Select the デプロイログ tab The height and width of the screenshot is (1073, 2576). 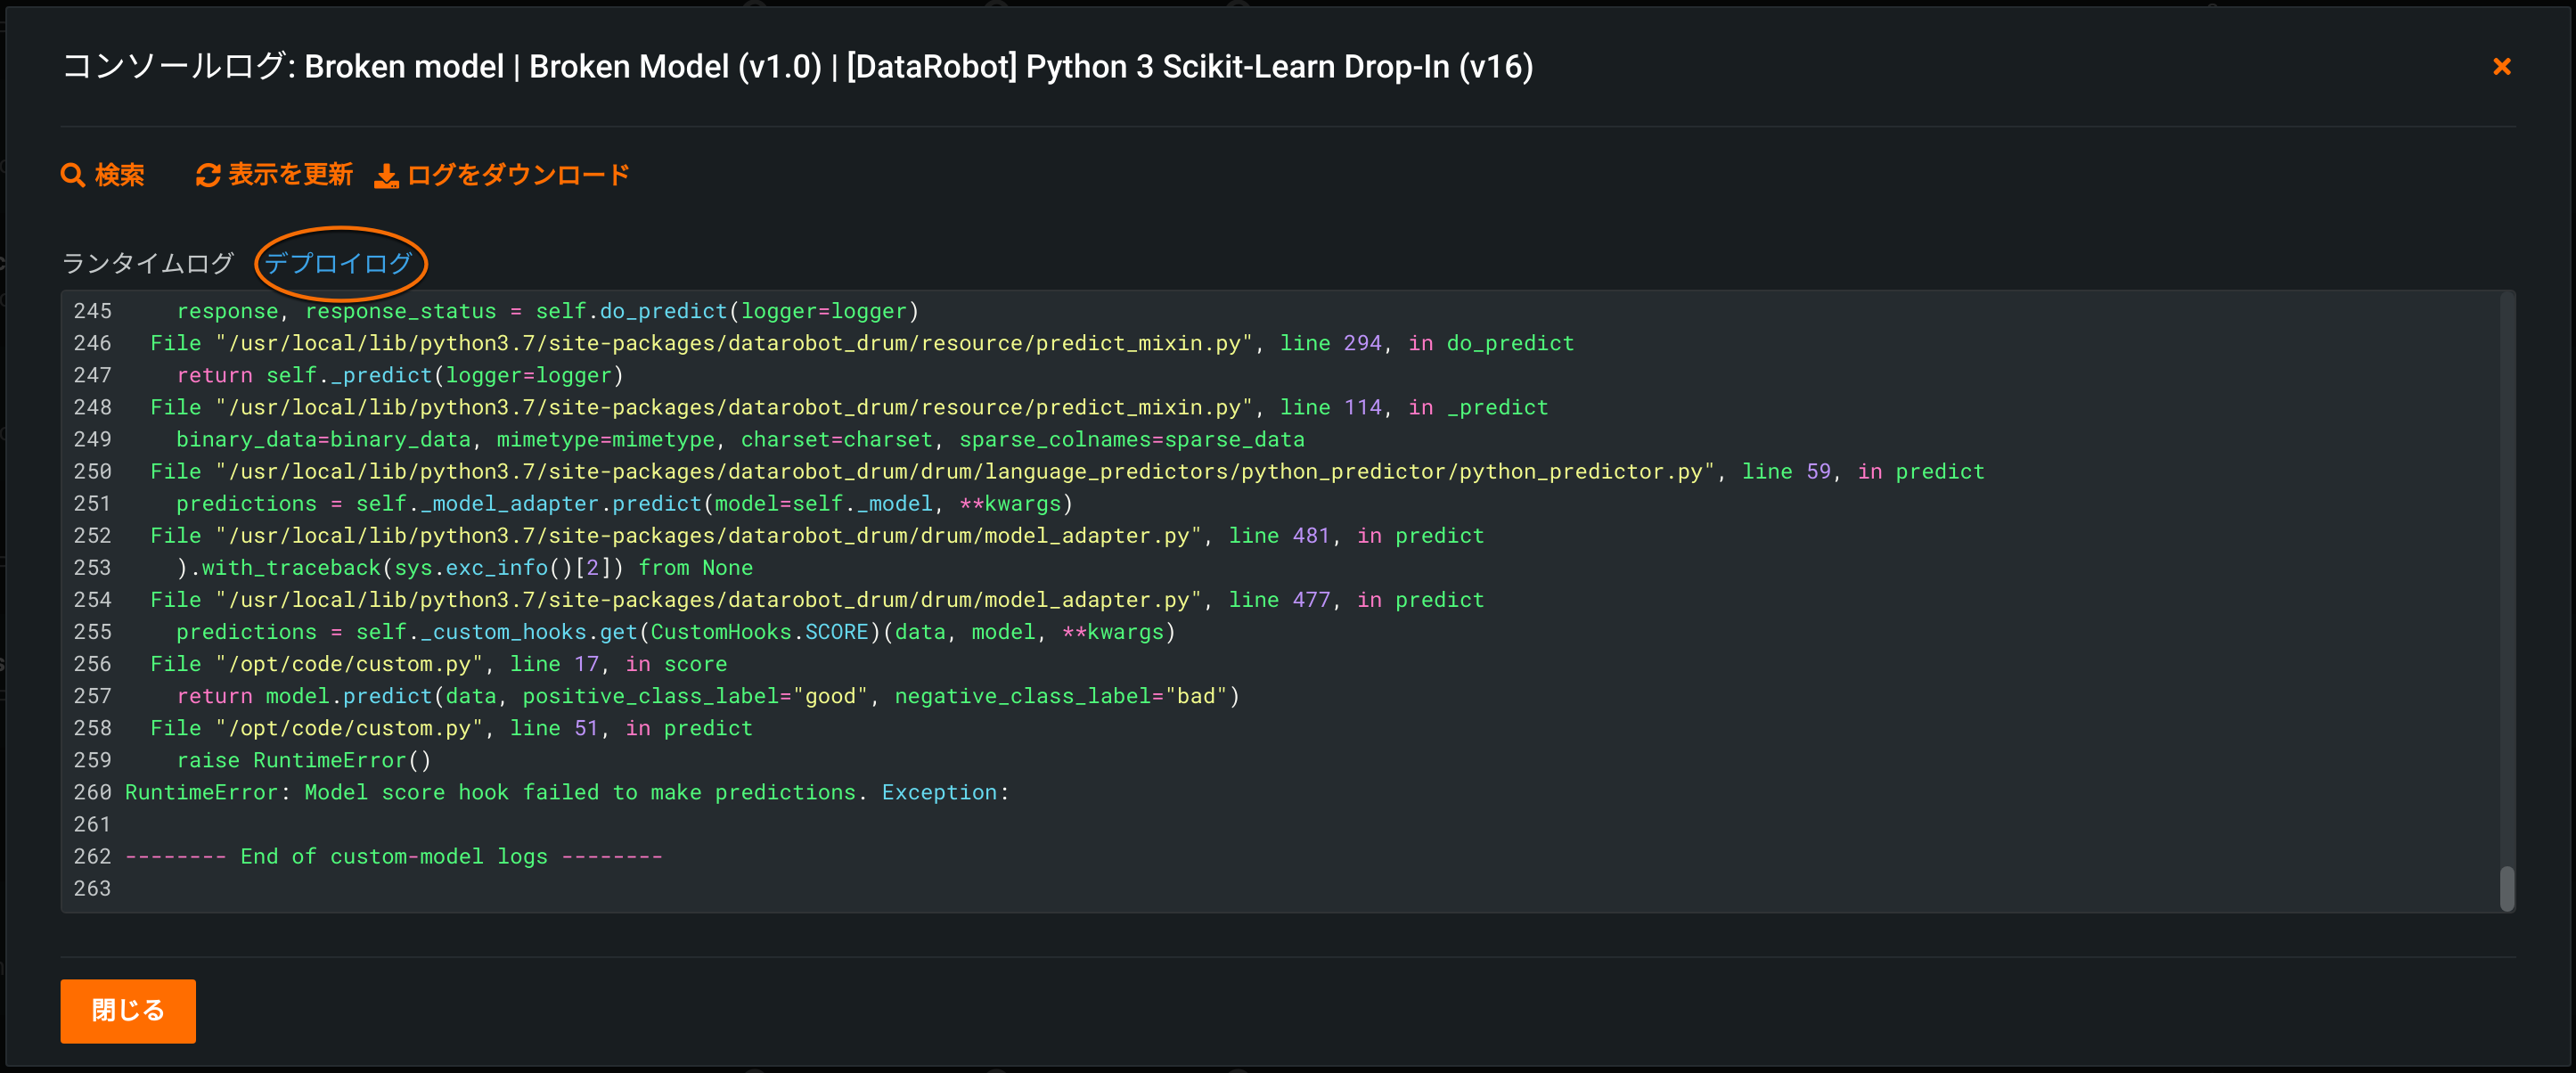point(338,263)
